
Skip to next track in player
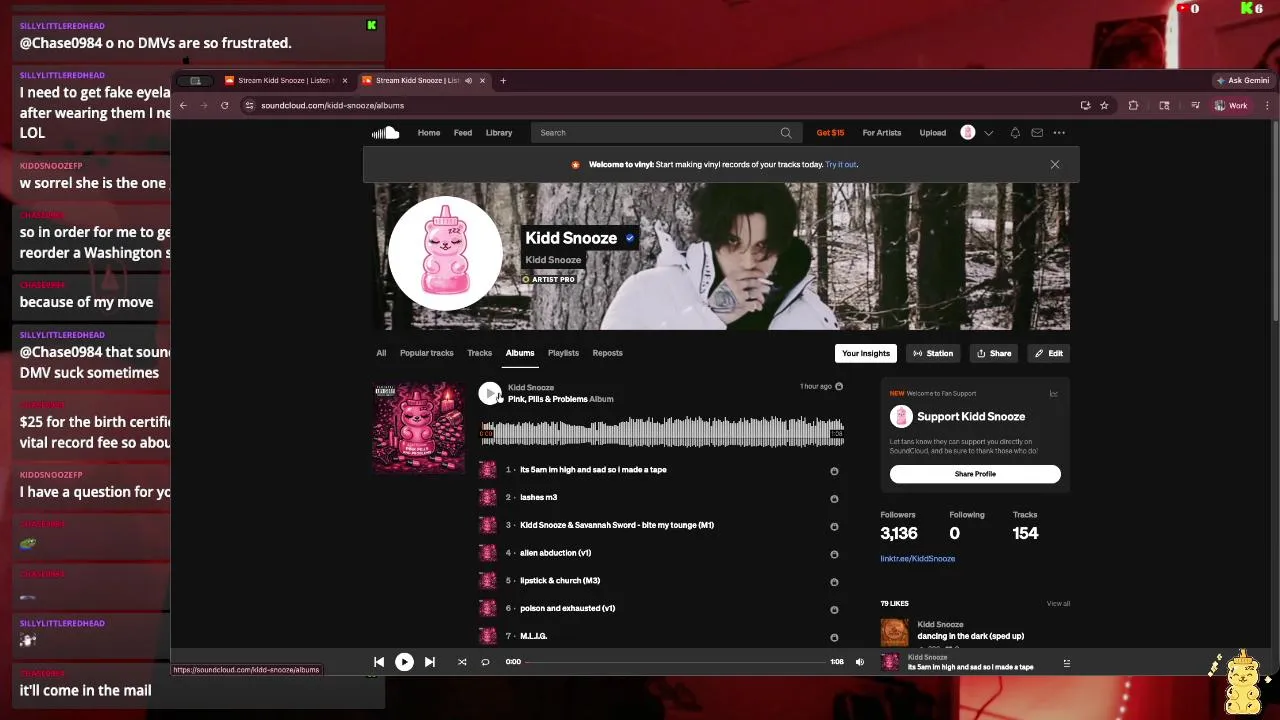(x=430, y=661)
